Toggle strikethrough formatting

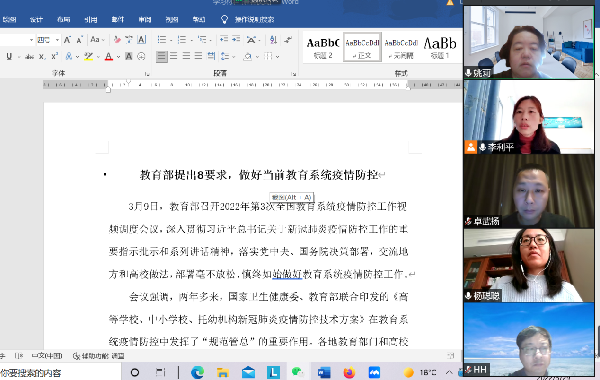29,56
